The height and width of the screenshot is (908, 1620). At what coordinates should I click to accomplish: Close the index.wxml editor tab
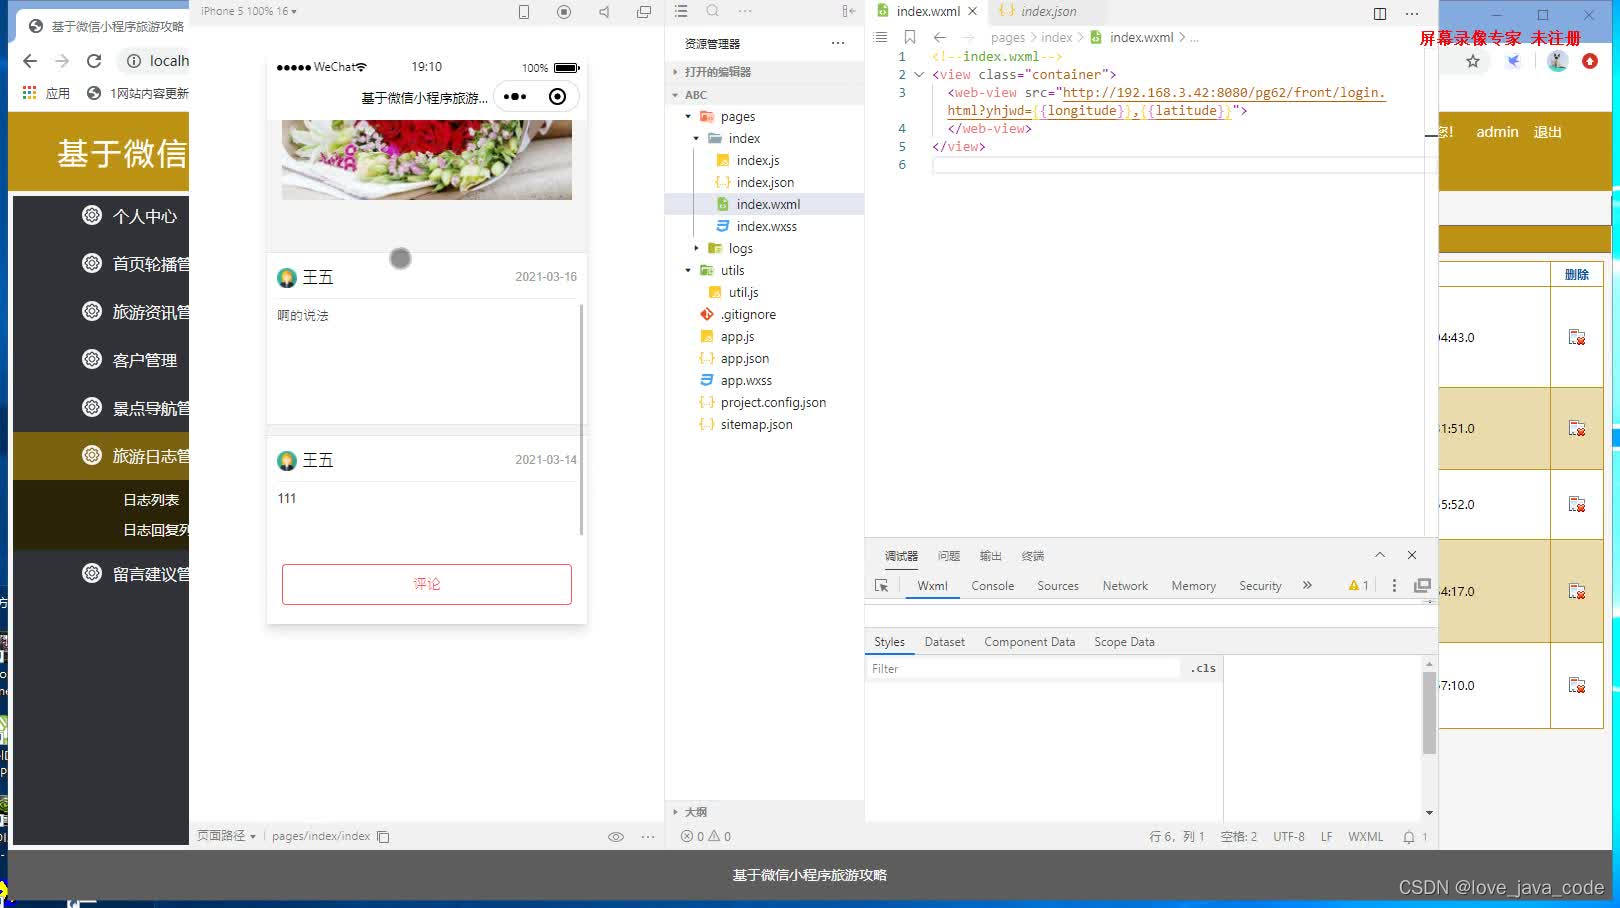click(972, 11)
